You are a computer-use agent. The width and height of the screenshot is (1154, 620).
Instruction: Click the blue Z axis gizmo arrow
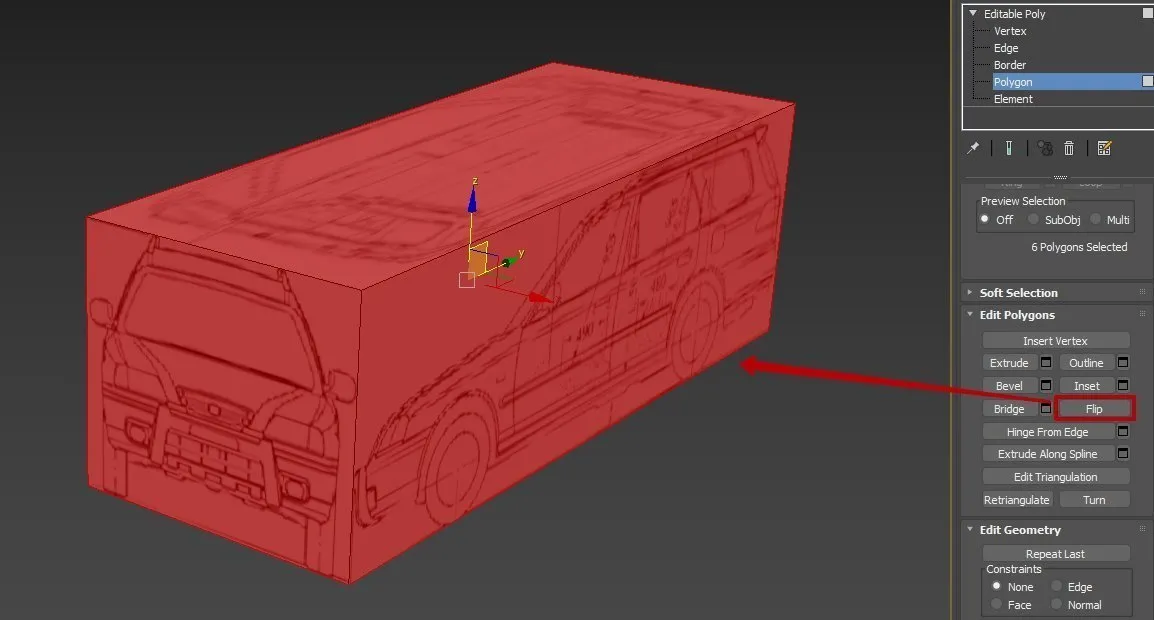473,198
